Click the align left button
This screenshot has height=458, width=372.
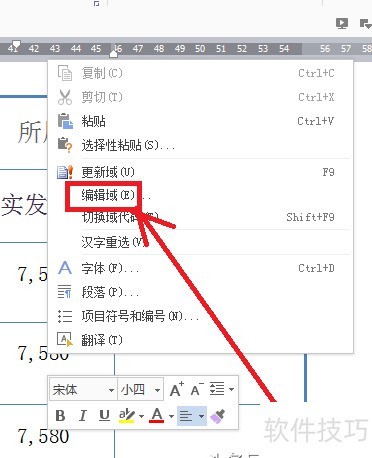[186, 416]
